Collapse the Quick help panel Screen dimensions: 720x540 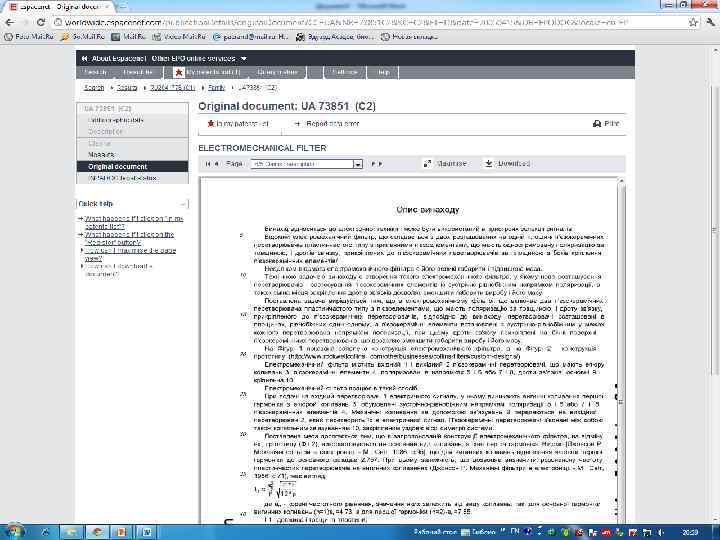point(183,204)
